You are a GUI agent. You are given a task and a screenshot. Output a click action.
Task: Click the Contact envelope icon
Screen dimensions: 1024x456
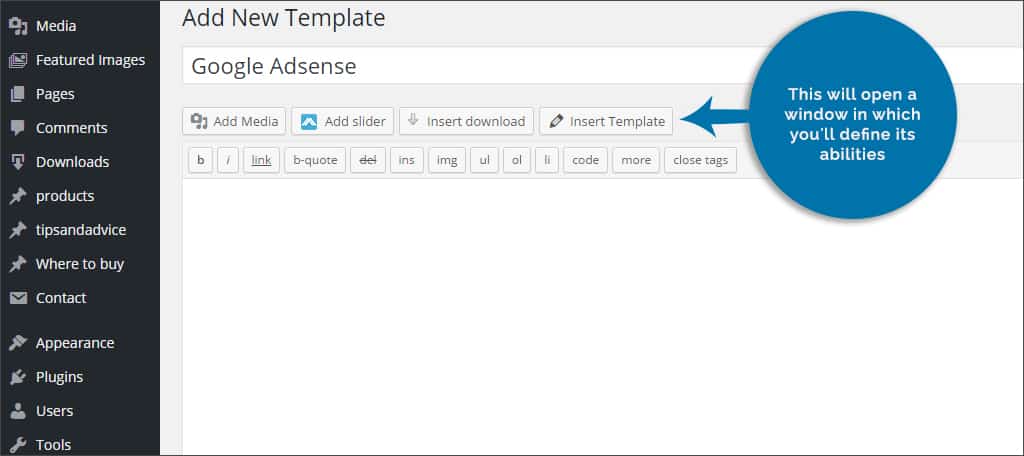coord(18,298)
